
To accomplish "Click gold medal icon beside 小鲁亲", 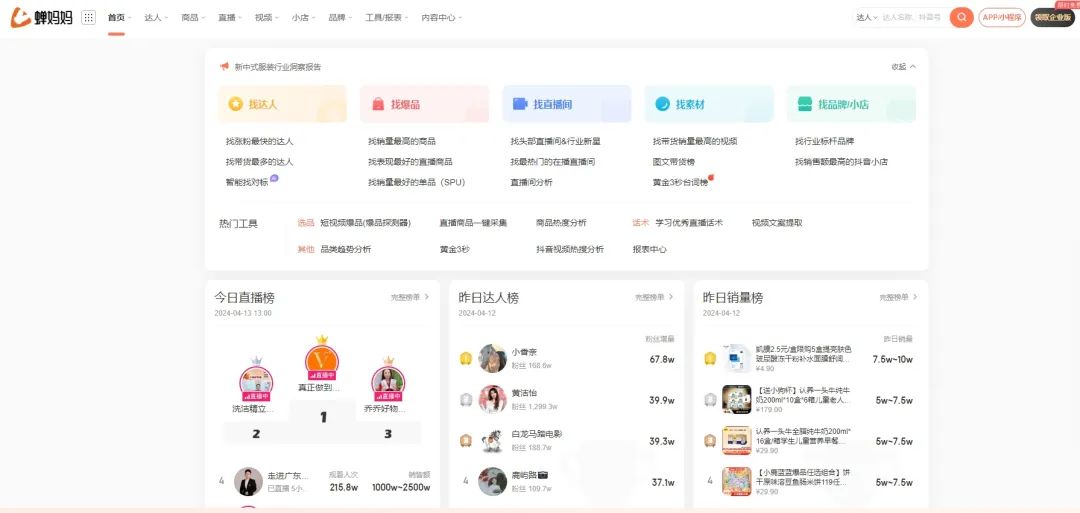I will [466, 358].
